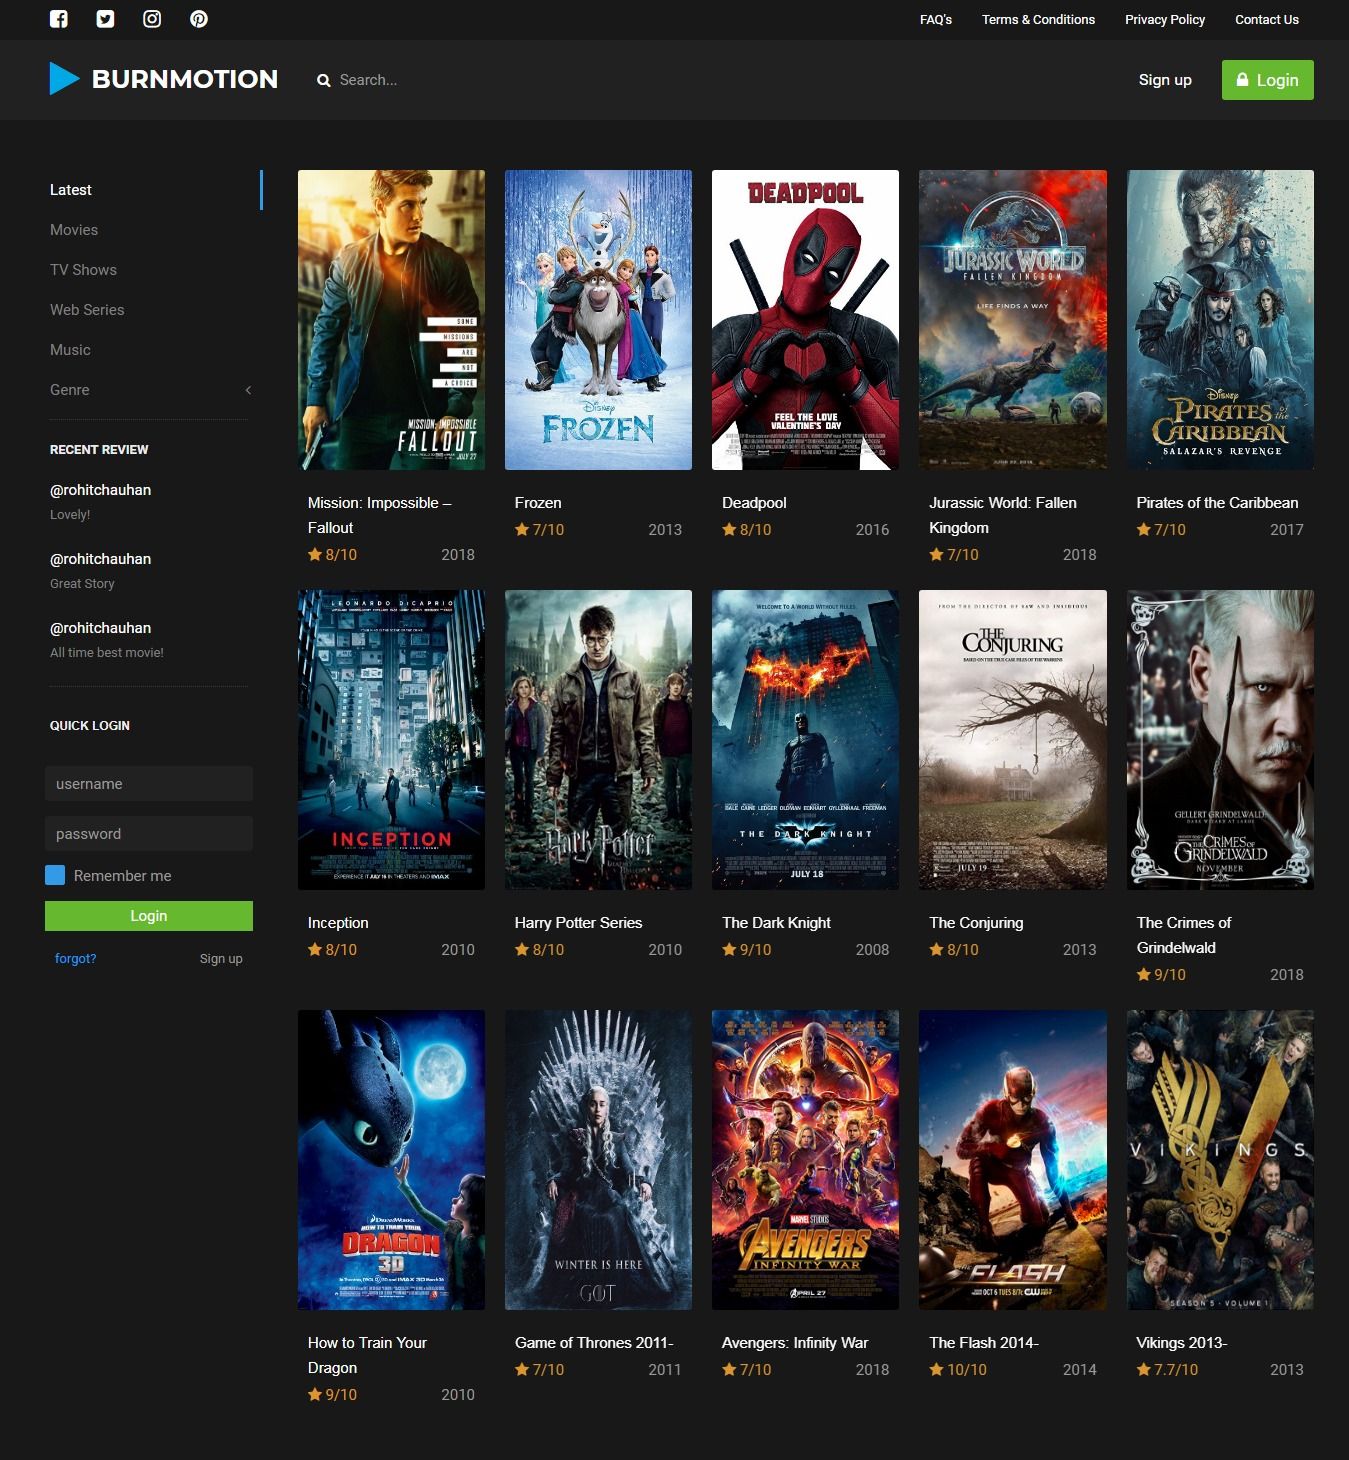The height and width of the screenshot is (1460, 1349).
Task: Open the Vikings poster thumbnail
Action: point(1220,1160)
